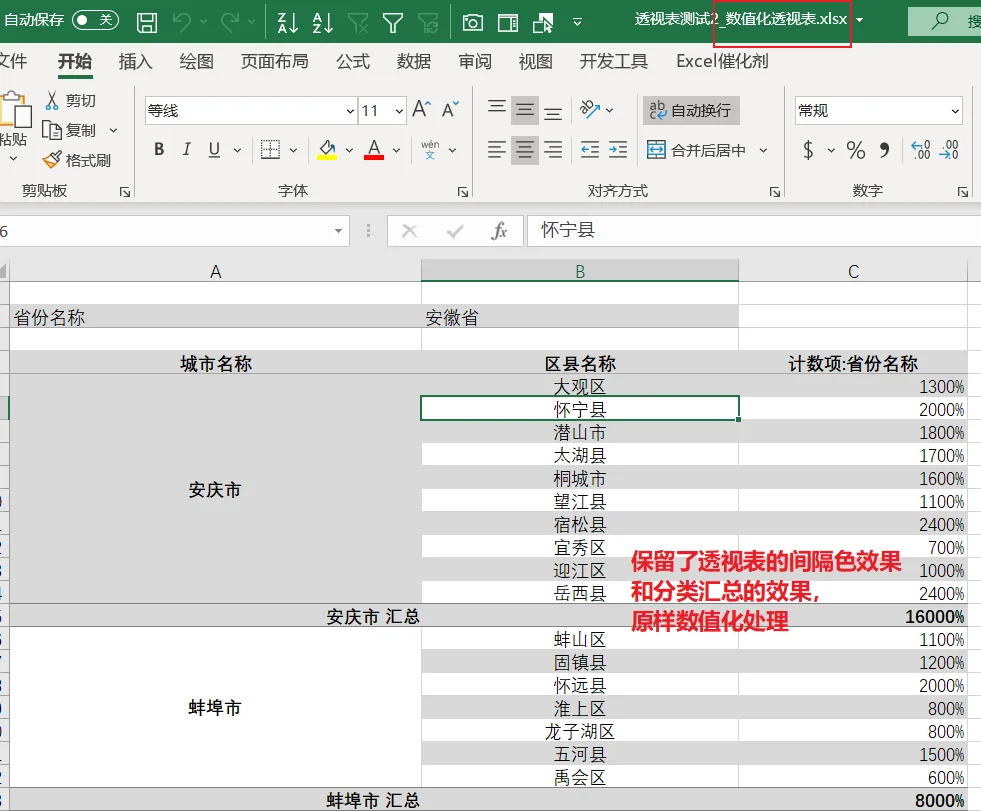Click the center horizontal alignment icon
The height and width of the screenshot is (811, 981).
525,150
